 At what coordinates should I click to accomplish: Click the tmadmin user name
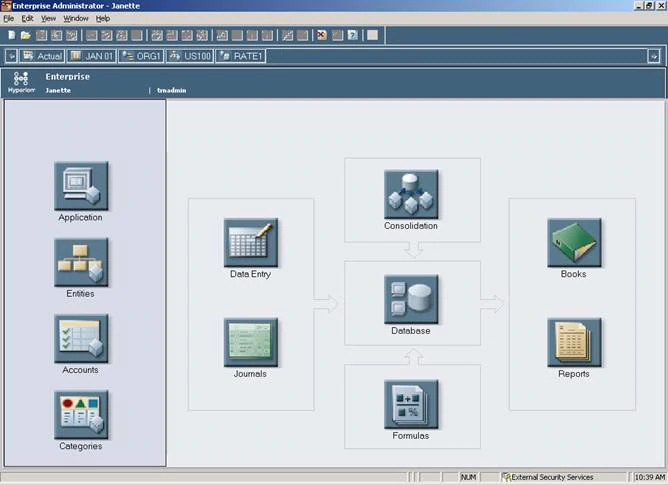[172, 90]
